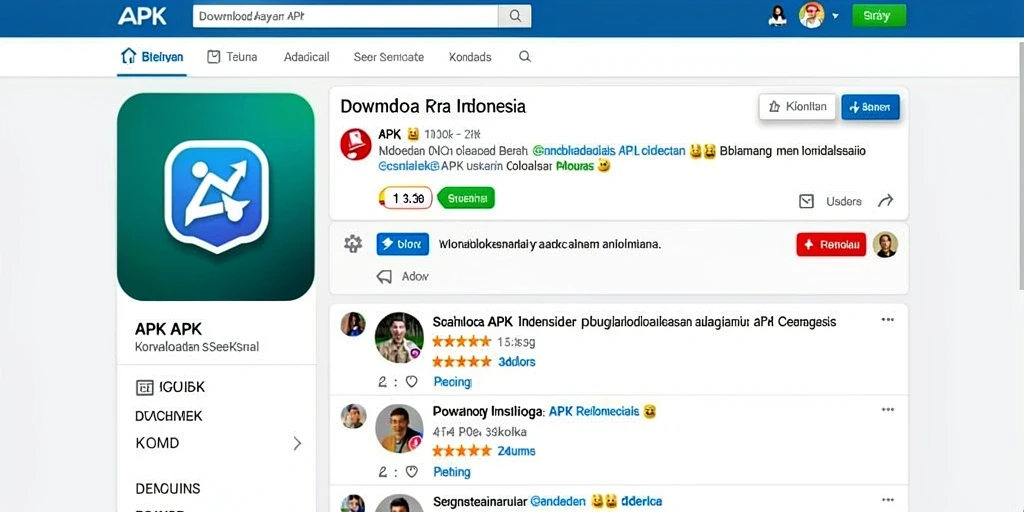Open the Kondads tab
This screenshot has width=1024, height=512.
[470, 57]
